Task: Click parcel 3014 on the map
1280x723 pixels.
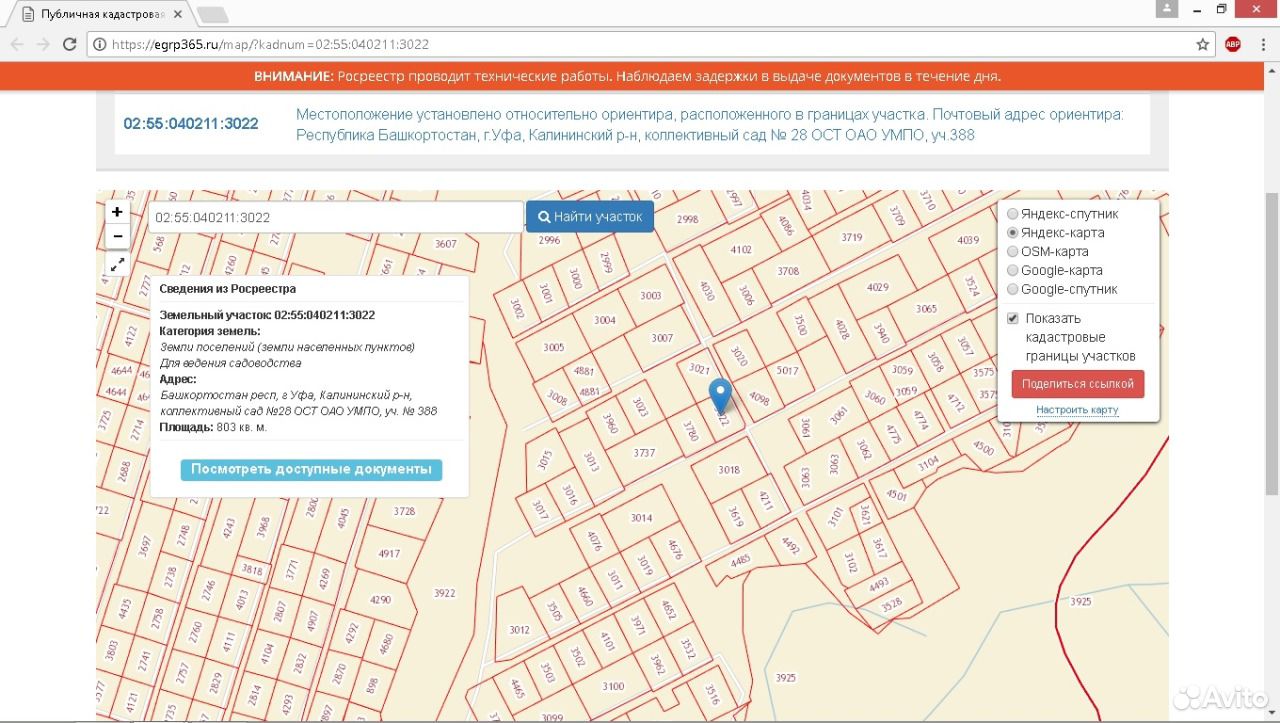Action: coord(641,518)
